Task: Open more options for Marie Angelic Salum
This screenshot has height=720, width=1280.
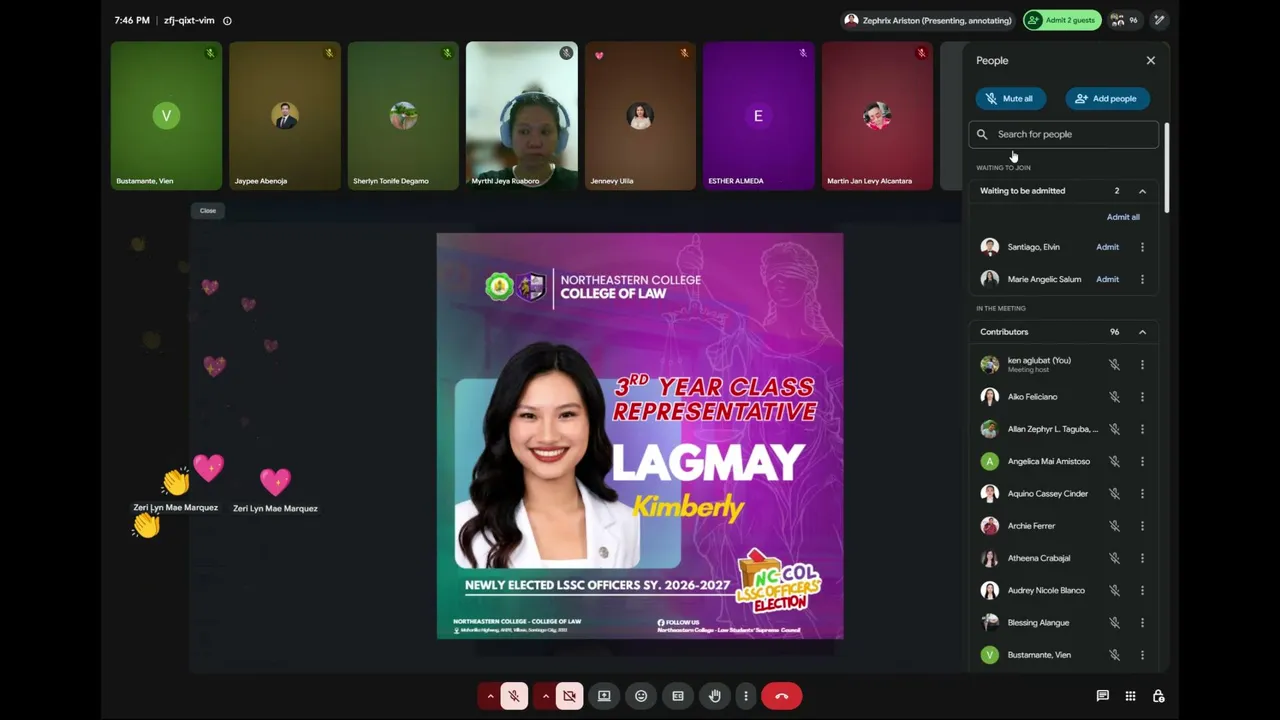Action: 1142,279
